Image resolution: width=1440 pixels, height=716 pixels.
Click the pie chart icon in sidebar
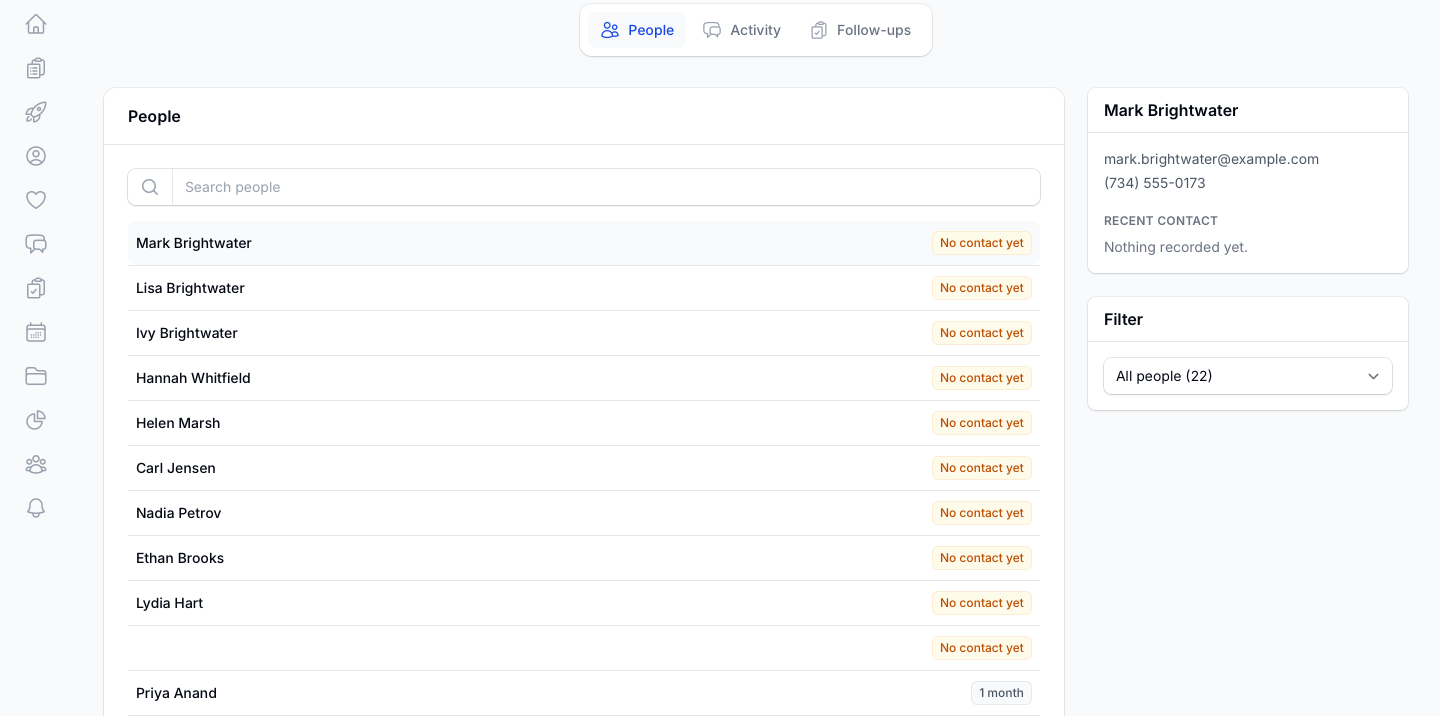pos(36,420)
